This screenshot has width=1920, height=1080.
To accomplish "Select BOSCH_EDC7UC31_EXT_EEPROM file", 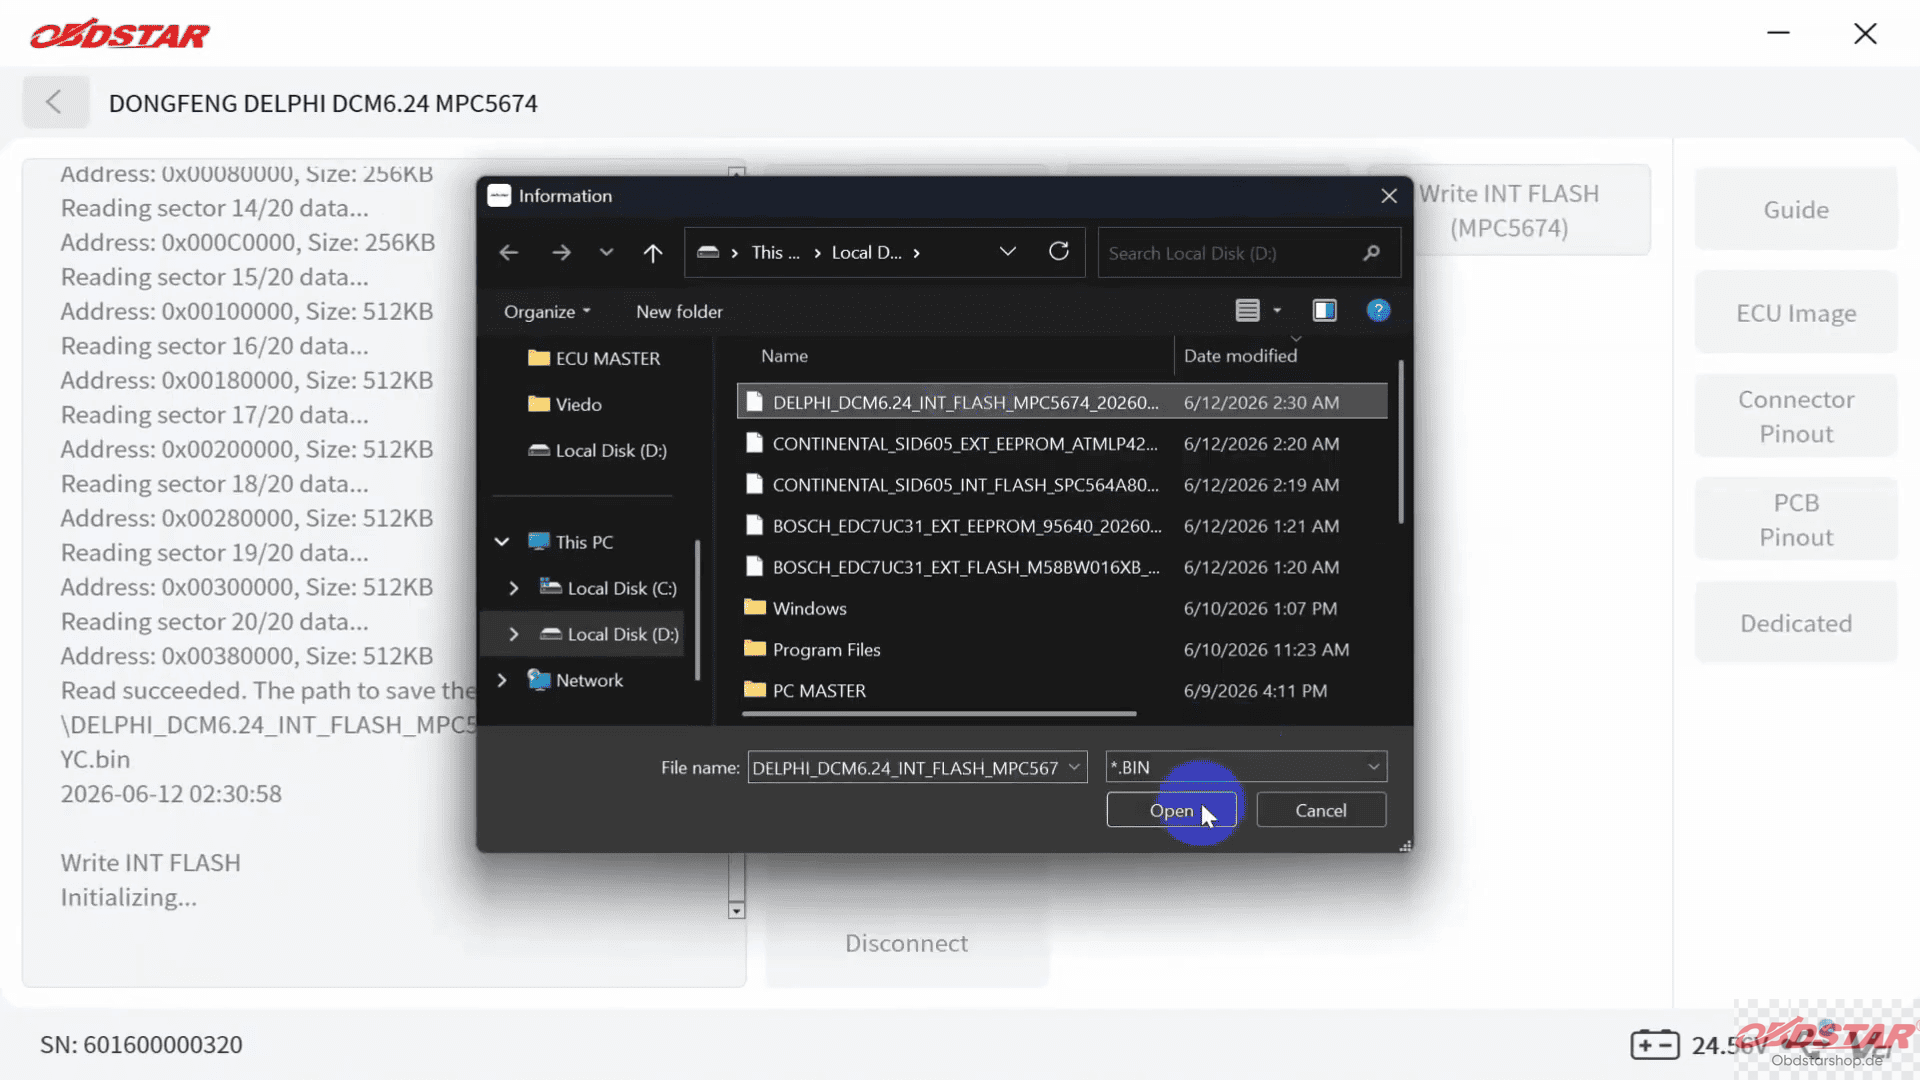I will pos(1062,526).
